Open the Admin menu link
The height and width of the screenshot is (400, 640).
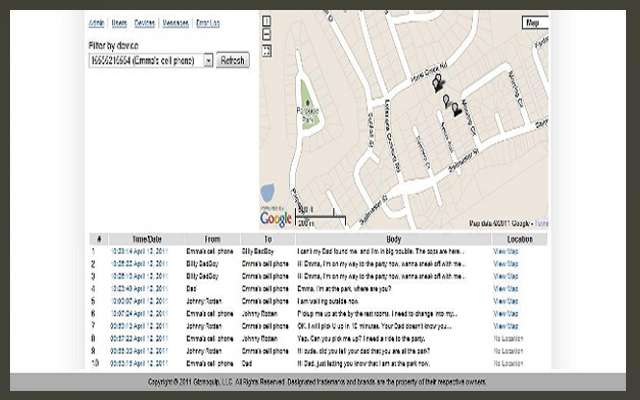96,20
